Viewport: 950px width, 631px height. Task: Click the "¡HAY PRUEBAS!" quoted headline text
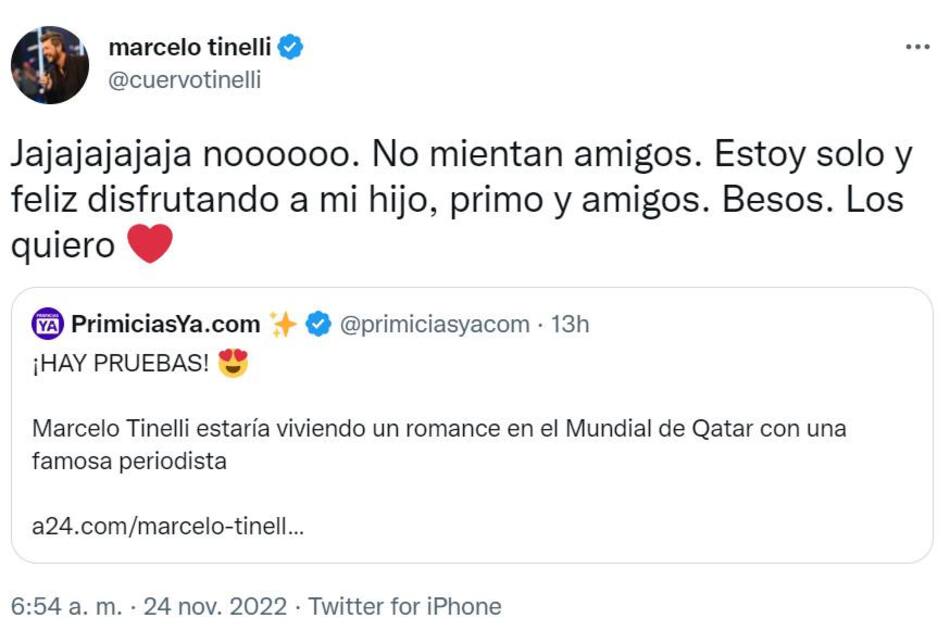click(x=120, y=364)
